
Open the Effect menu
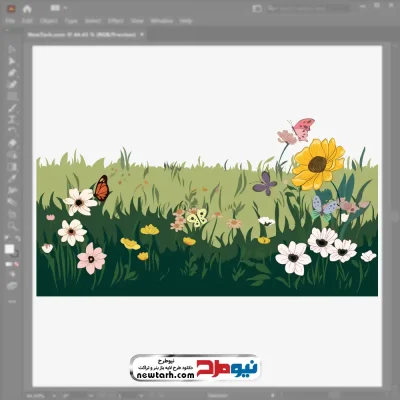tap(116, 21)
